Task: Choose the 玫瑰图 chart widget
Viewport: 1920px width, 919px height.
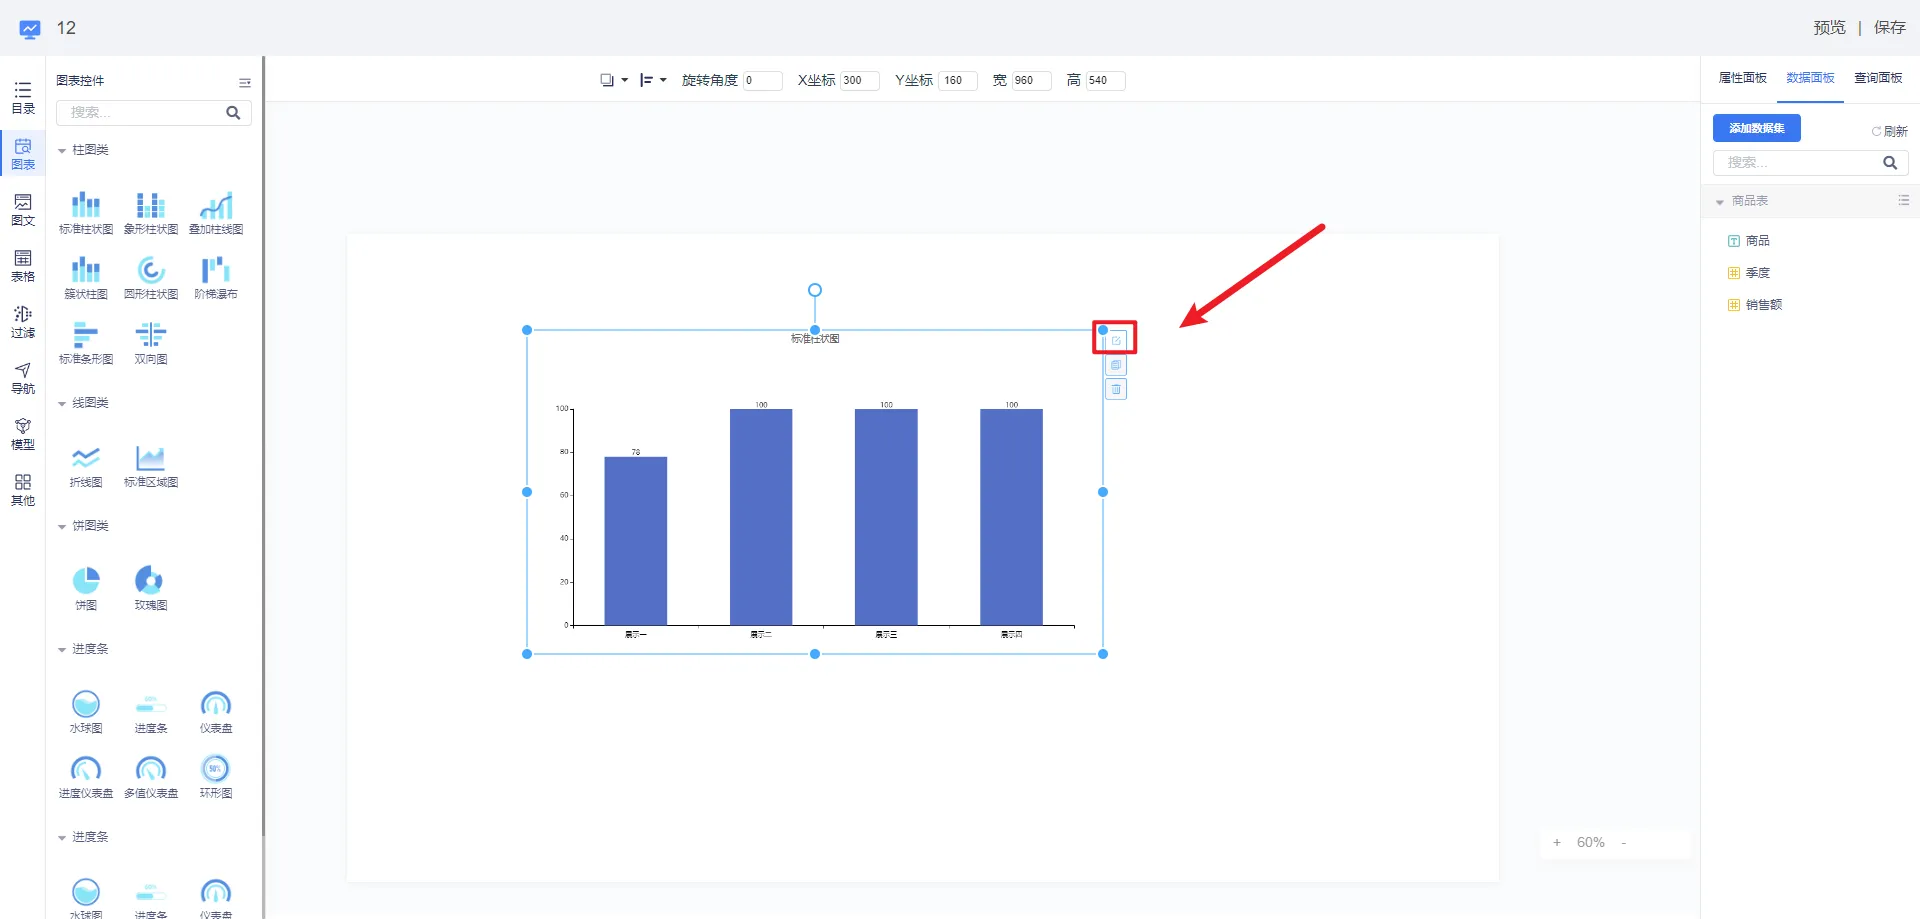Action: [151, 589]
